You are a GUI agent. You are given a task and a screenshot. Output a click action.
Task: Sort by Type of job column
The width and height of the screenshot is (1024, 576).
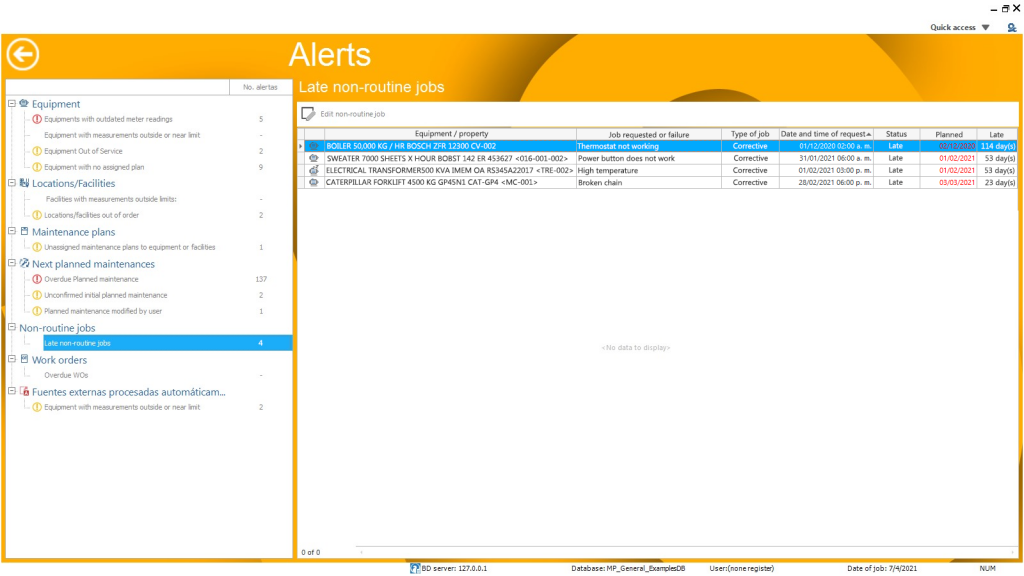tap(750, 134)
